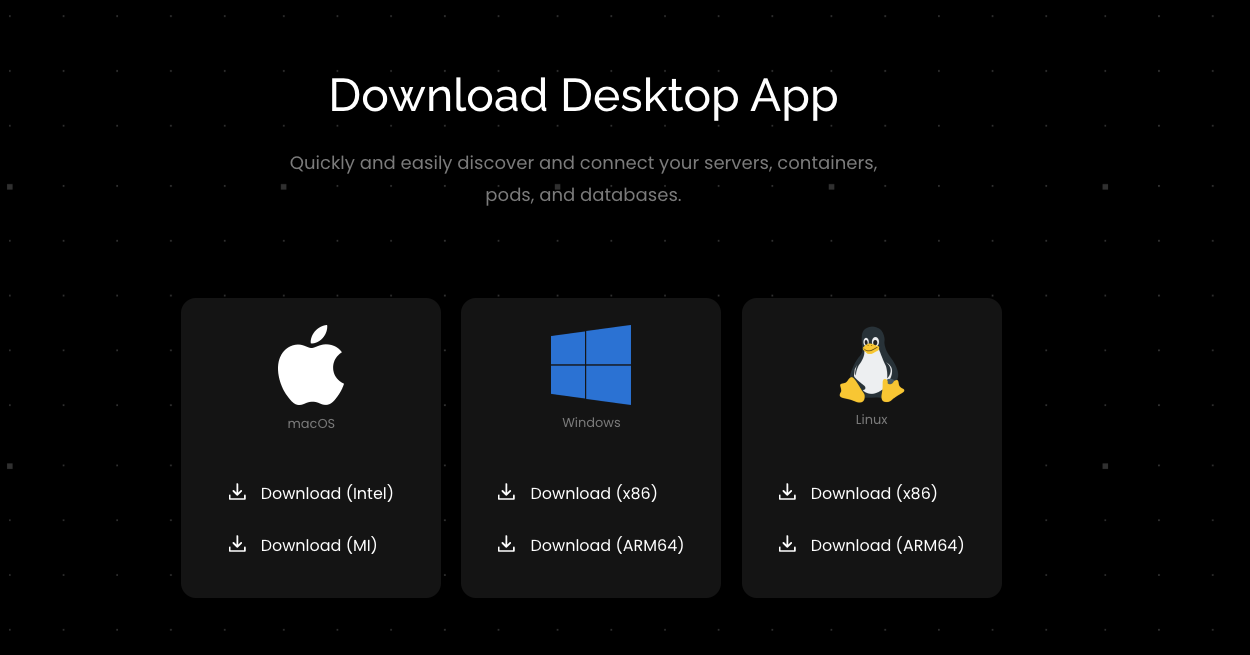The image size is (1250, 655).
Task: Download the Windows x86 build
Action: point(594,493)
